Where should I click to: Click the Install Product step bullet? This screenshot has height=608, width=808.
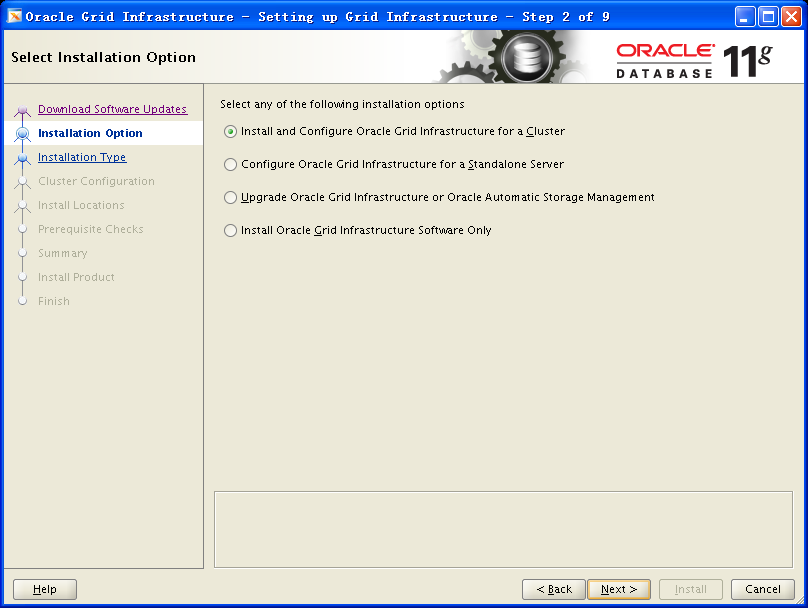pos(22,277)
